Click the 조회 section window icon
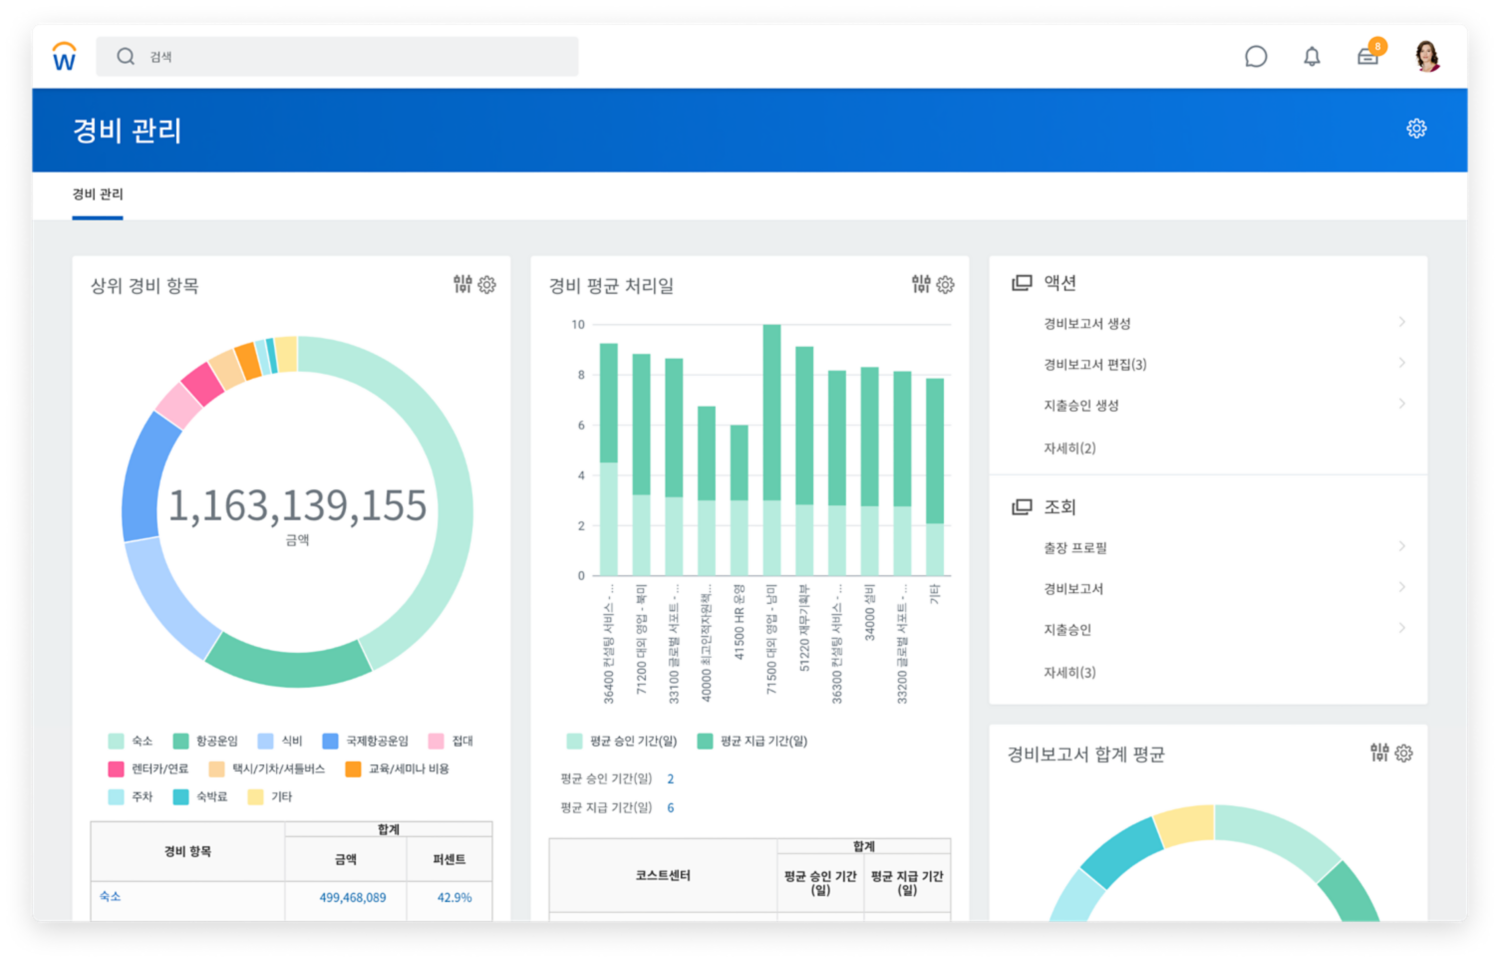Screen dimensions: 1500x962 point(1022,507)
